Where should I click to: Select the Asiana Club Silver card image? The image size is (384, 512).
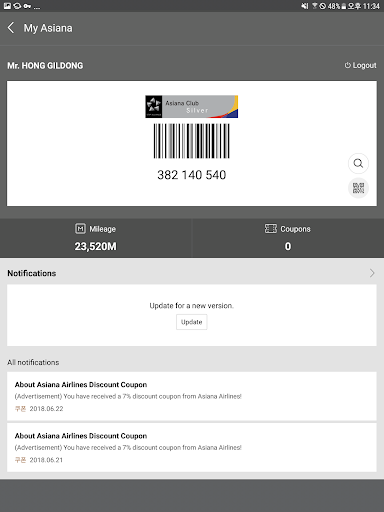[x=192, y=107]
